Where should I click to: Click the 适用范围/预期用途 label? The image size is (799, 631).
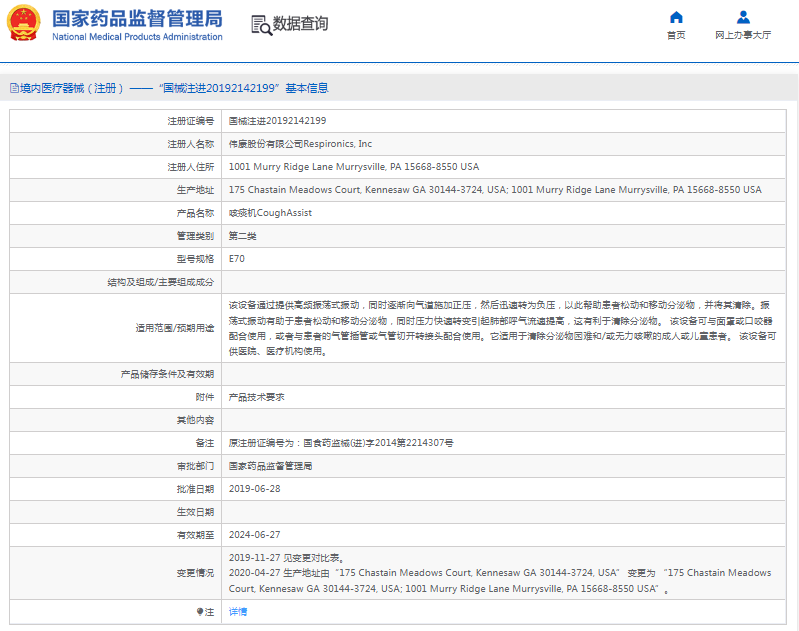click(175, 328)
